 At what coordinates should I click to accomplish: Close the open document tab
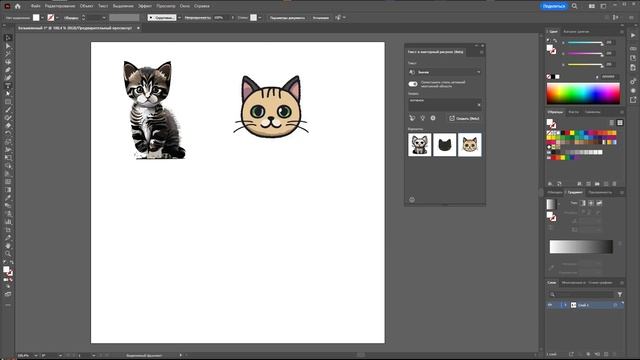pyautogui.click(x=138, y=28)
